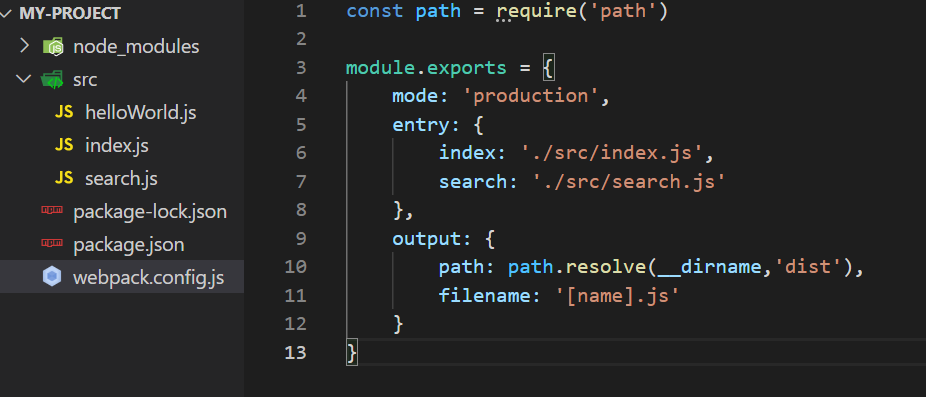Viewport: 926px width, 397px height.
Task: Click the webpack cube icon
Action: pos(52,276)
